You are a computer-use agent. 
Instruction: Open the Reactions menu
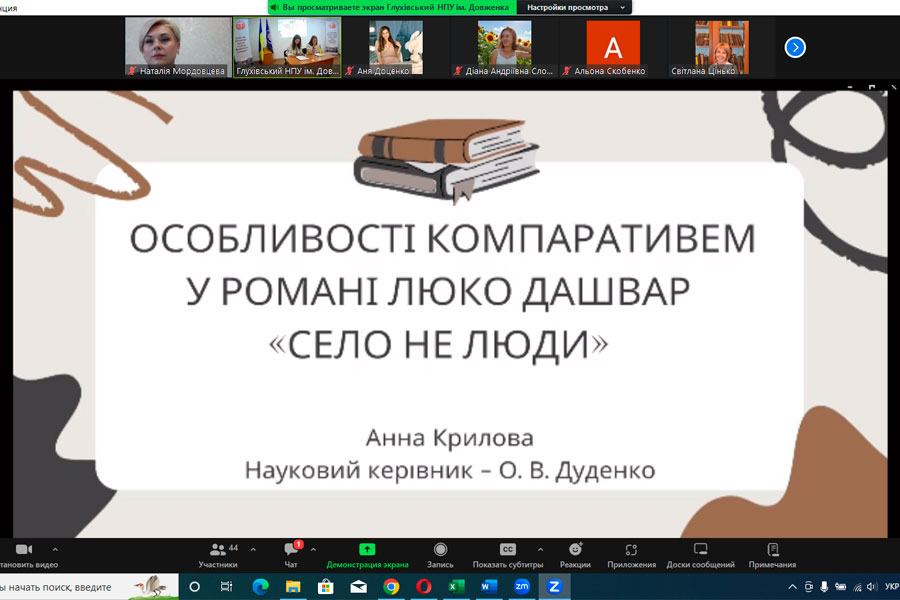(x=575, y=555)
